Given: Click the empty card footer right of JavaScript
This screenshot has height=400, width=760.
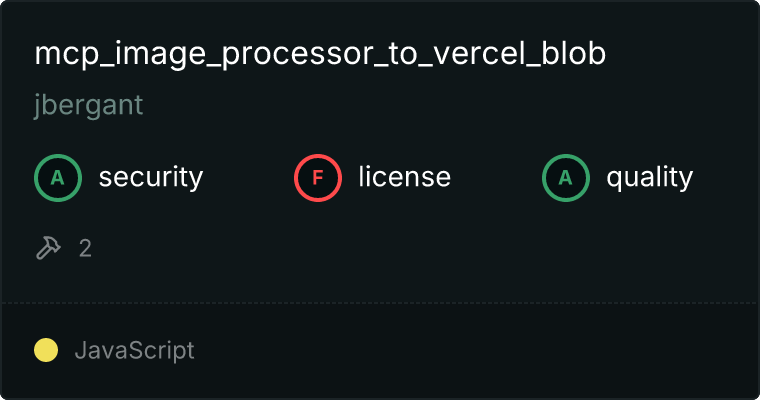Looking at the screenshot, I should [480, 350].
